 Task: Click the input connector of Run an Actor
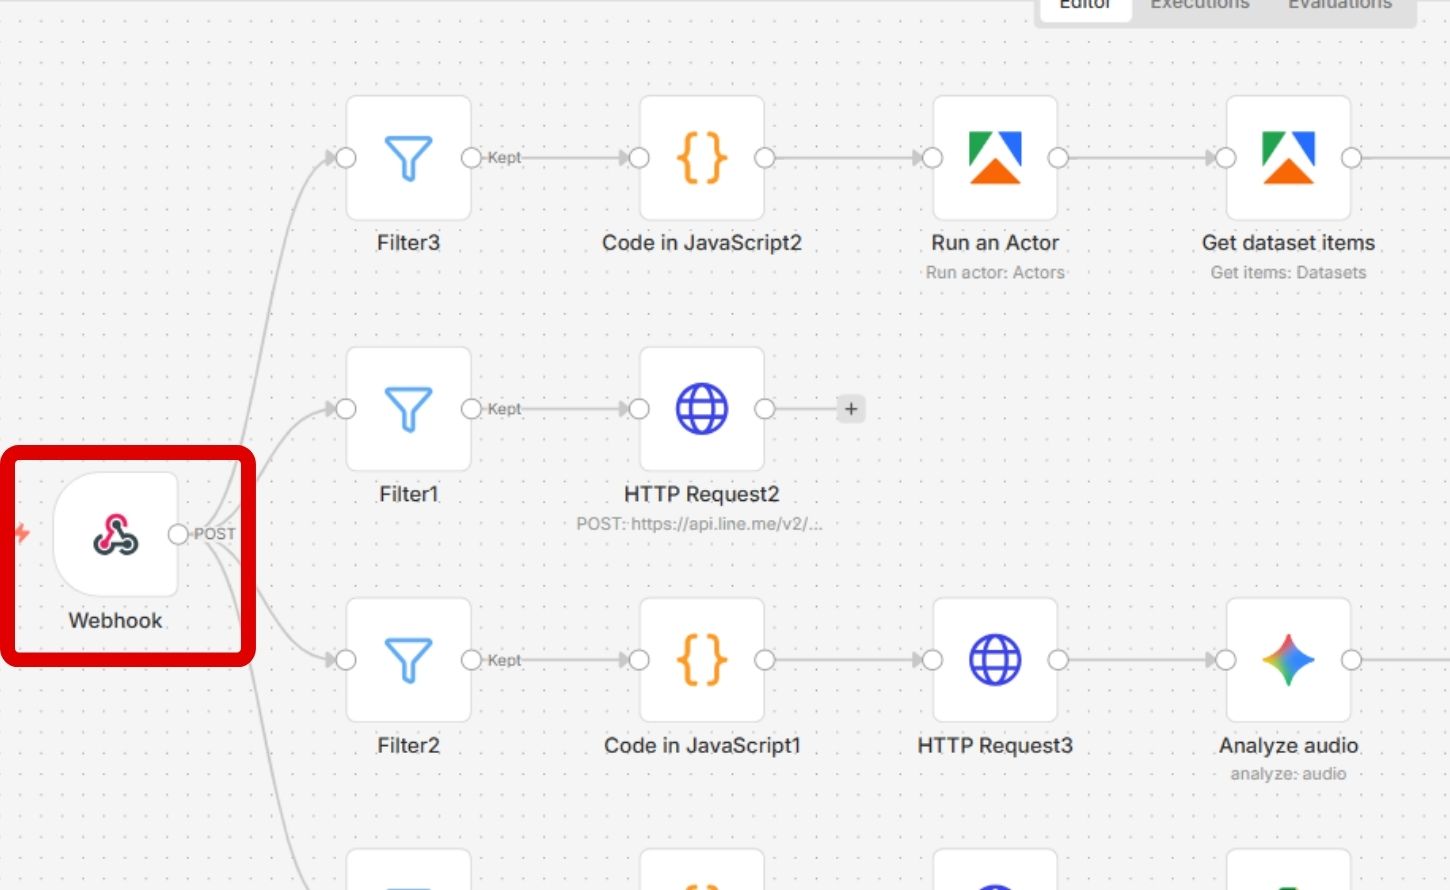(x=932, y=157)
